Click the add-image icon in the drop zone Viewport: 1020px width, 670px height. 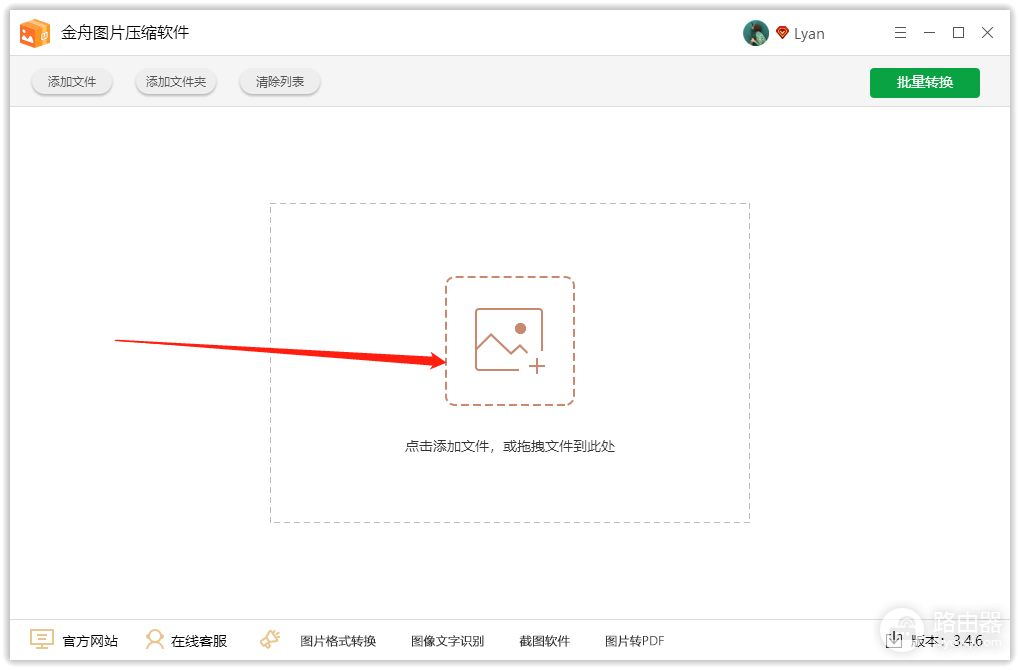tap(509, 341)
